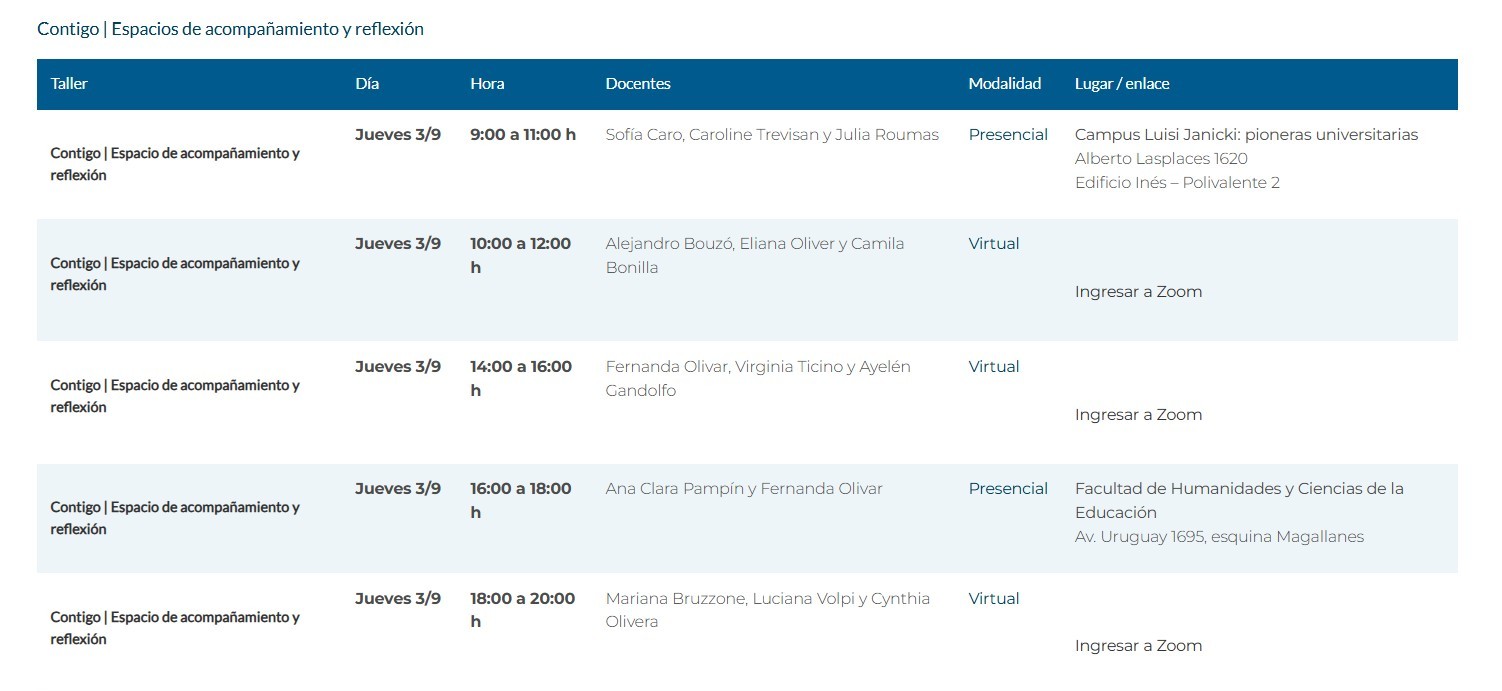Click the Taller column header
The image size is (1502, 691).
click(x=69, y=84)
